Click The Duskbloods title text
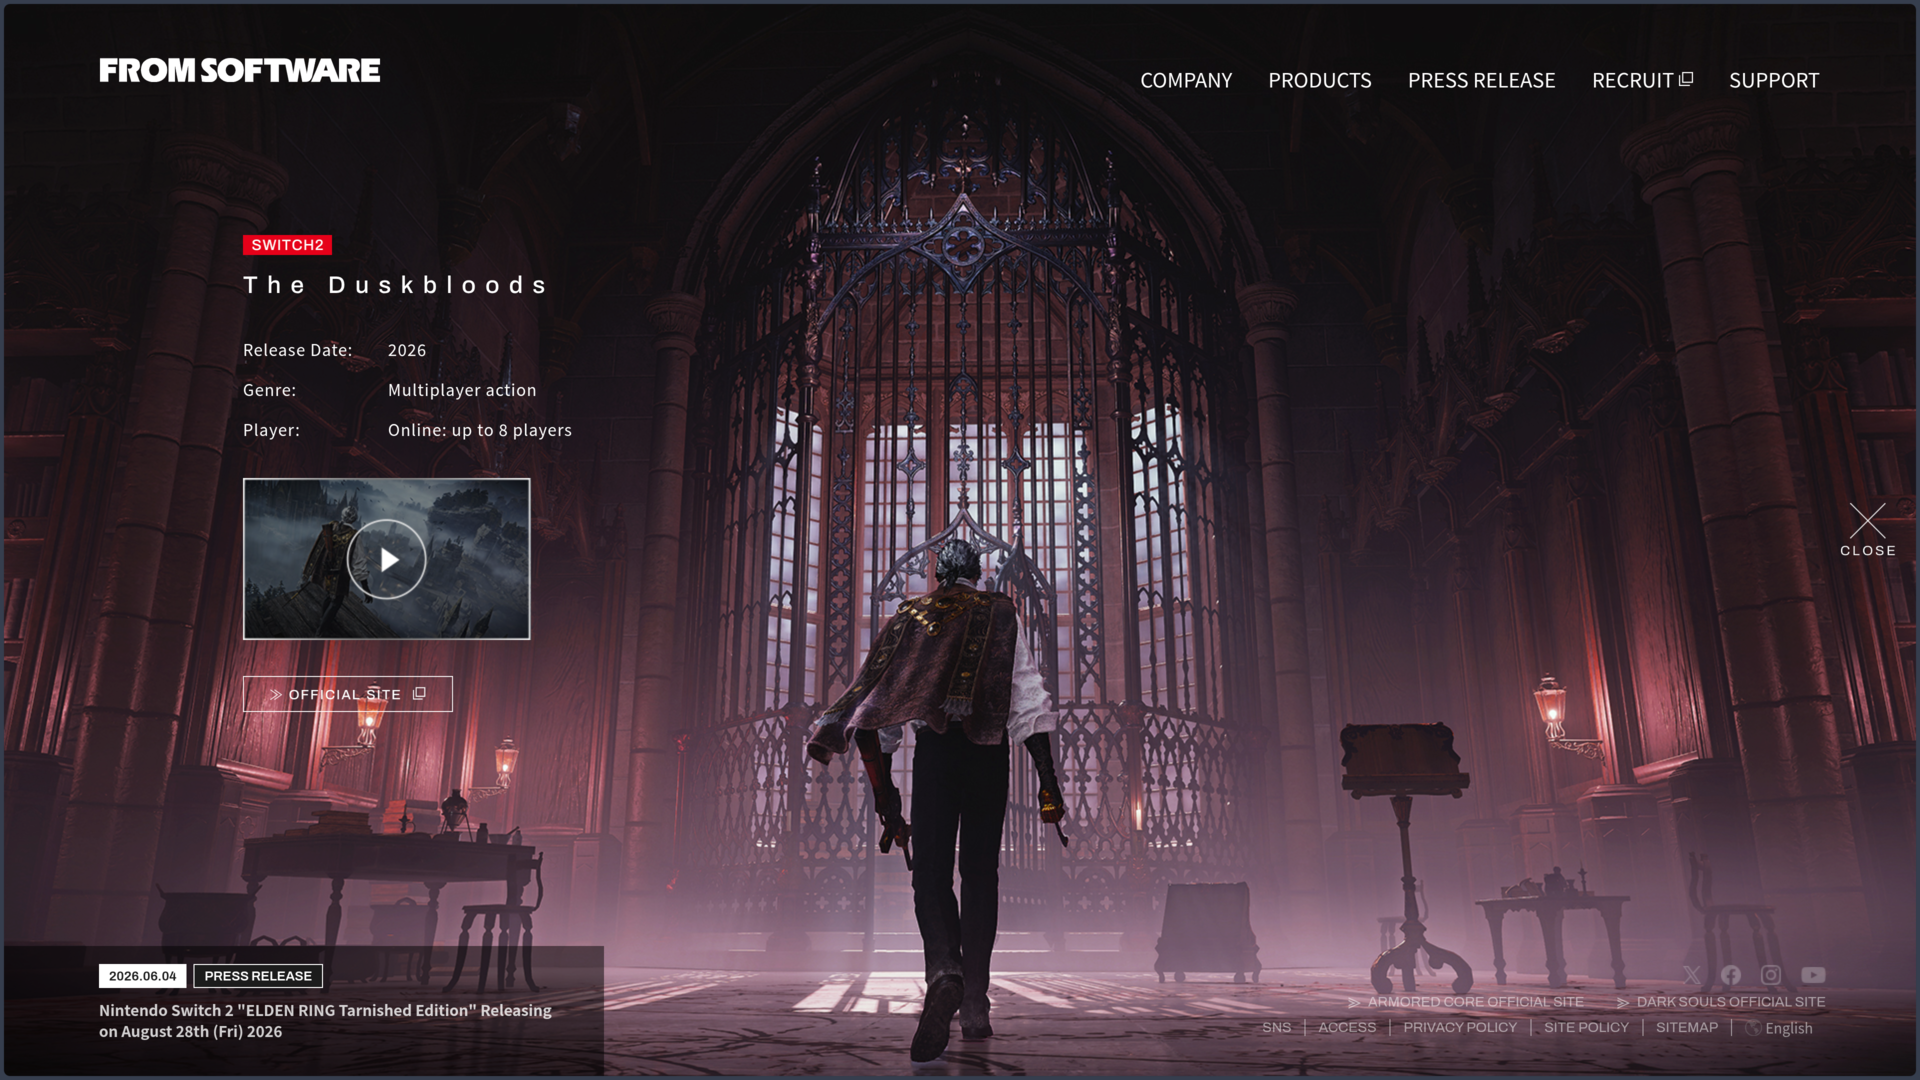 click(x=396, y=286)
